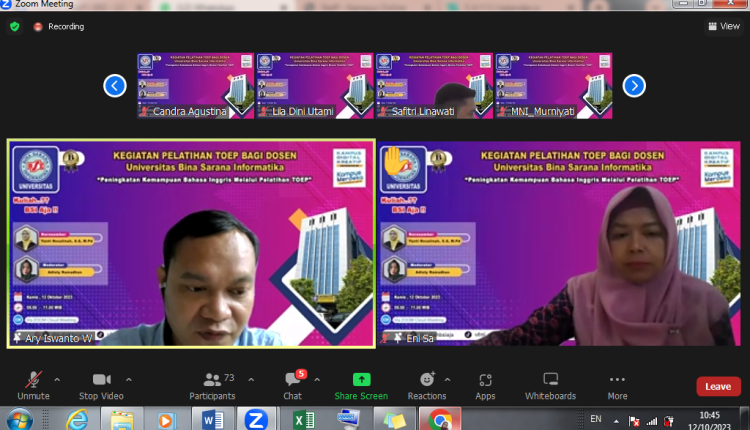Open More options menu
Viewport: 750px width, 430px height.
click(x=618, y=386)
